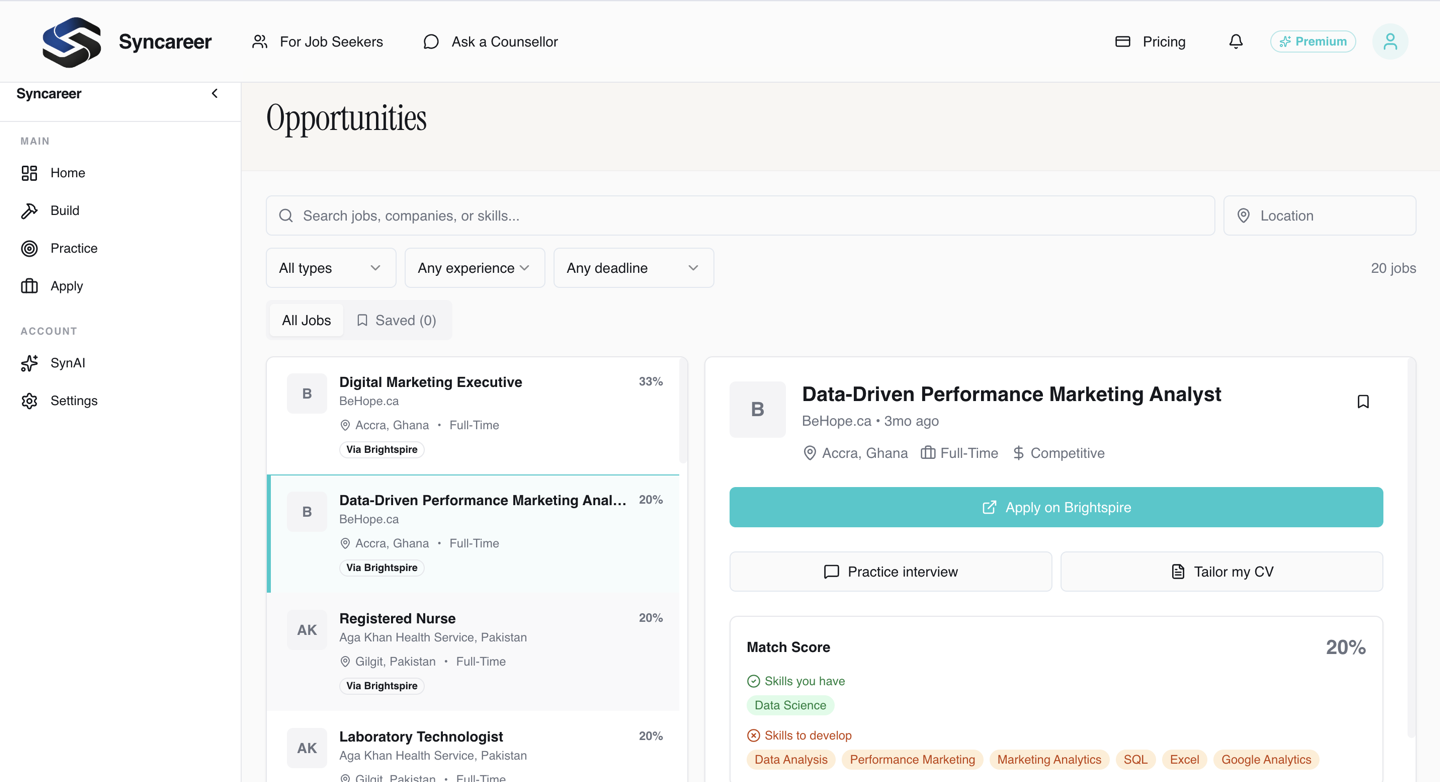This screenshot has width=1440, height=782.
Task: Click the Data Analysis skill tag
Action: 791,760
